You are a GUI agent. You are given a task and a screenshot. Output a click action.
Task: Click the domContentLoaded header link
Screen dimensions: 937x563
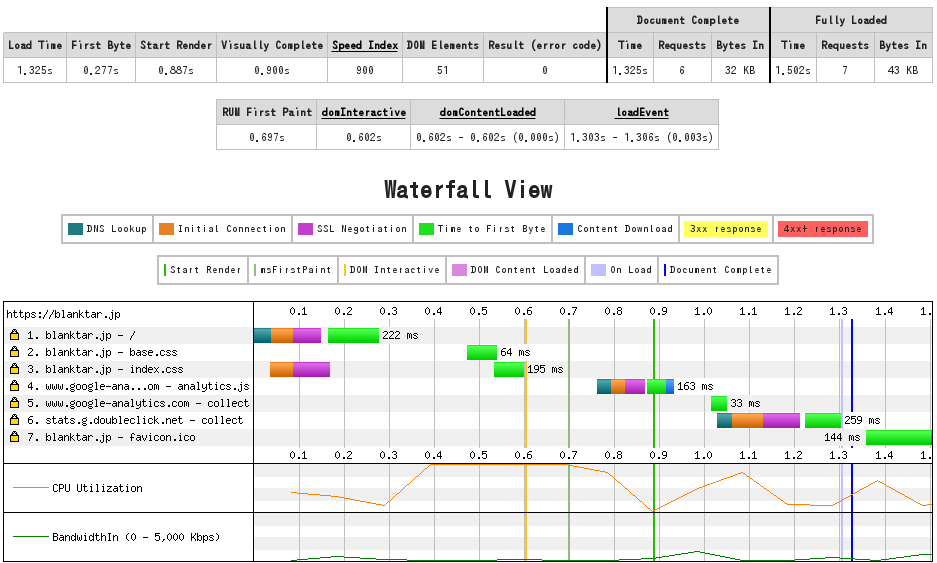pos(487,112)
